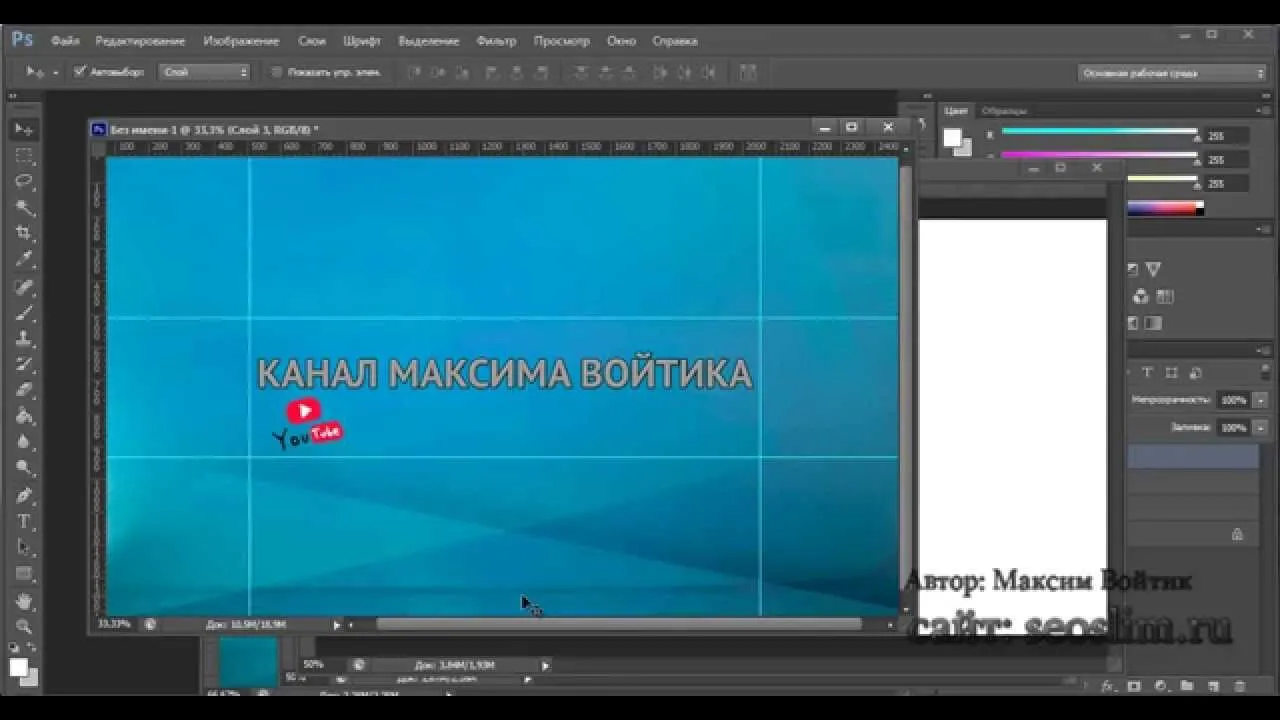The image size is (1280, 720).
Task: Open the Непрозрачность opacity dropdown arrow
Action: pos(1260,400)
